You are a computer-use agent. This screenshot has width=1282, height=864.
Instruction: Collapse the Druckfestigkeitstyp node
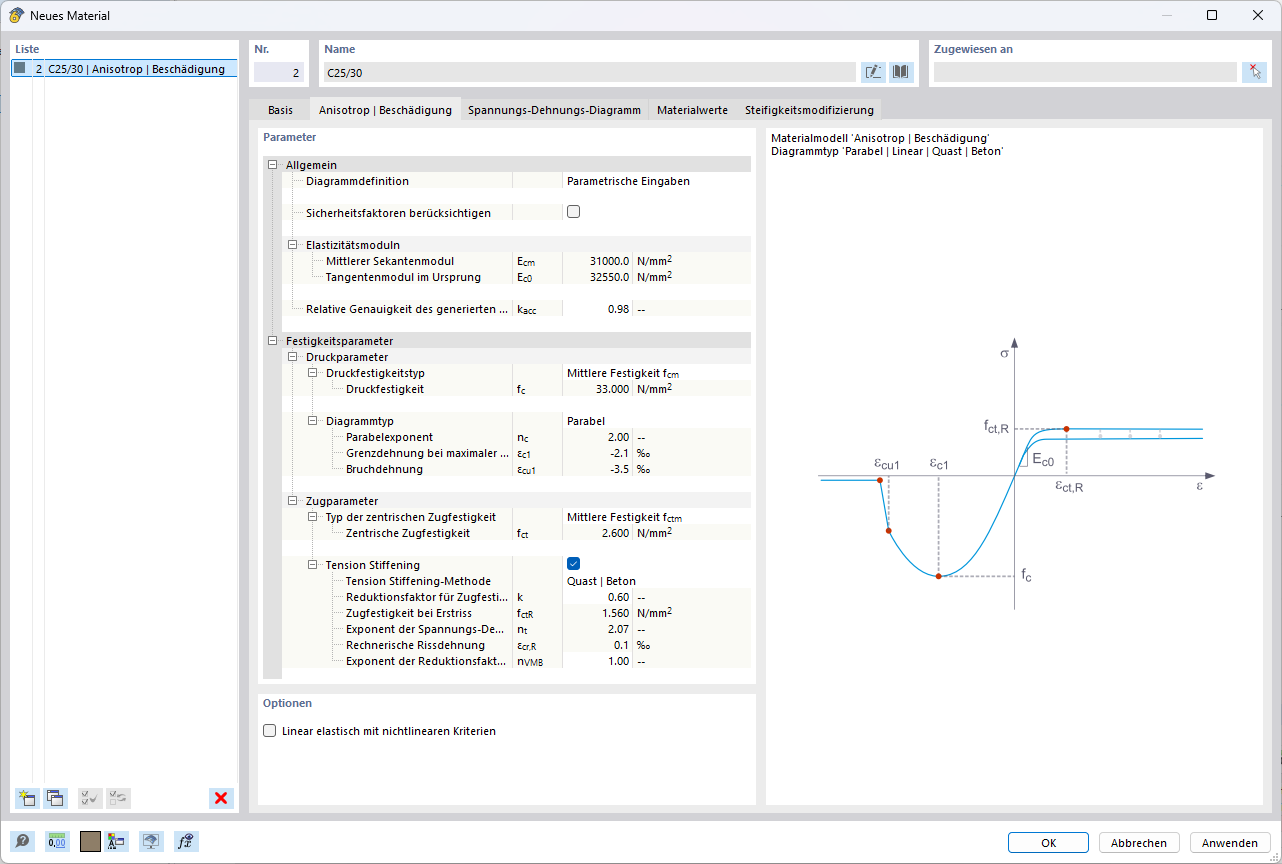pos(312,373)
